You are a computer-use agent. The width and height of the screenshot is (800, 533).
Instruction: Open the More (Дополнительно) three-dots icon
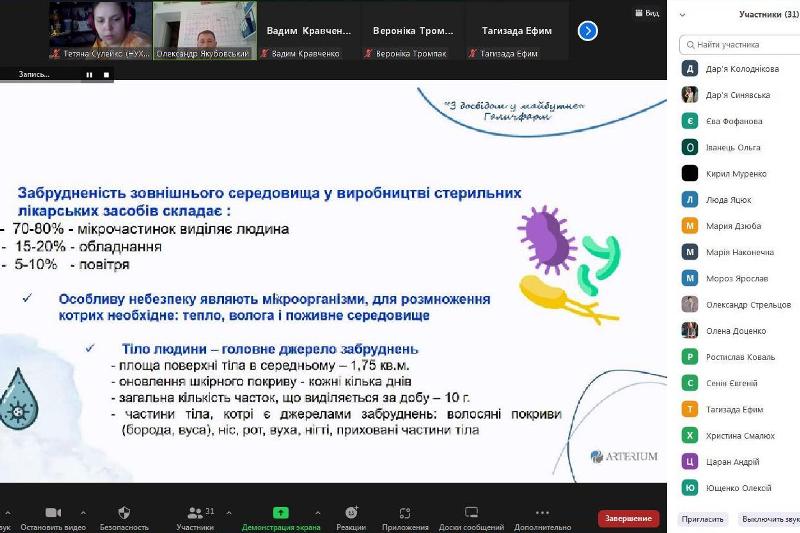click(542, 512)
